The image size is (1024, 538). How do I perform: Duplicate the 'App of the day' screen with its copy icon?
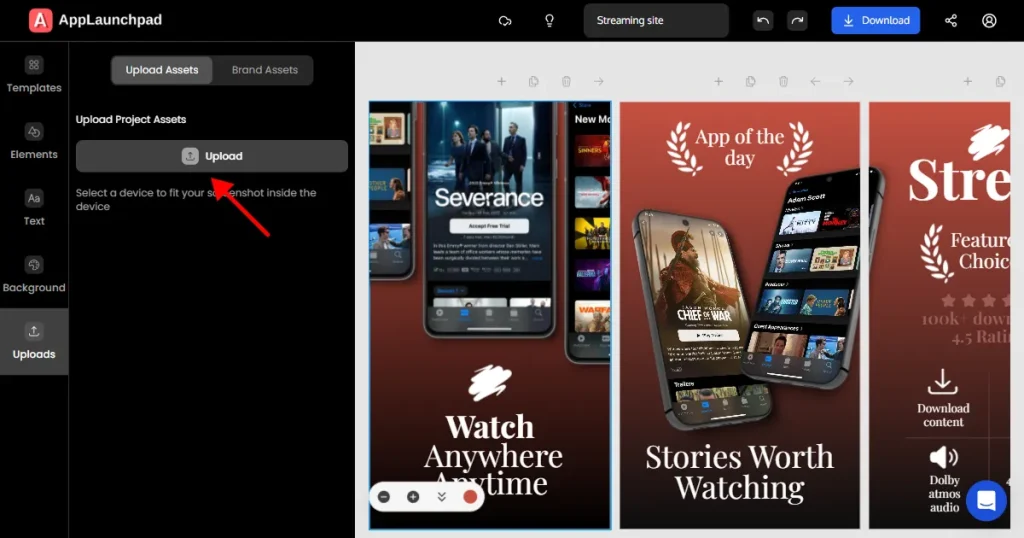pyautogui.click(x=750, y=82)
